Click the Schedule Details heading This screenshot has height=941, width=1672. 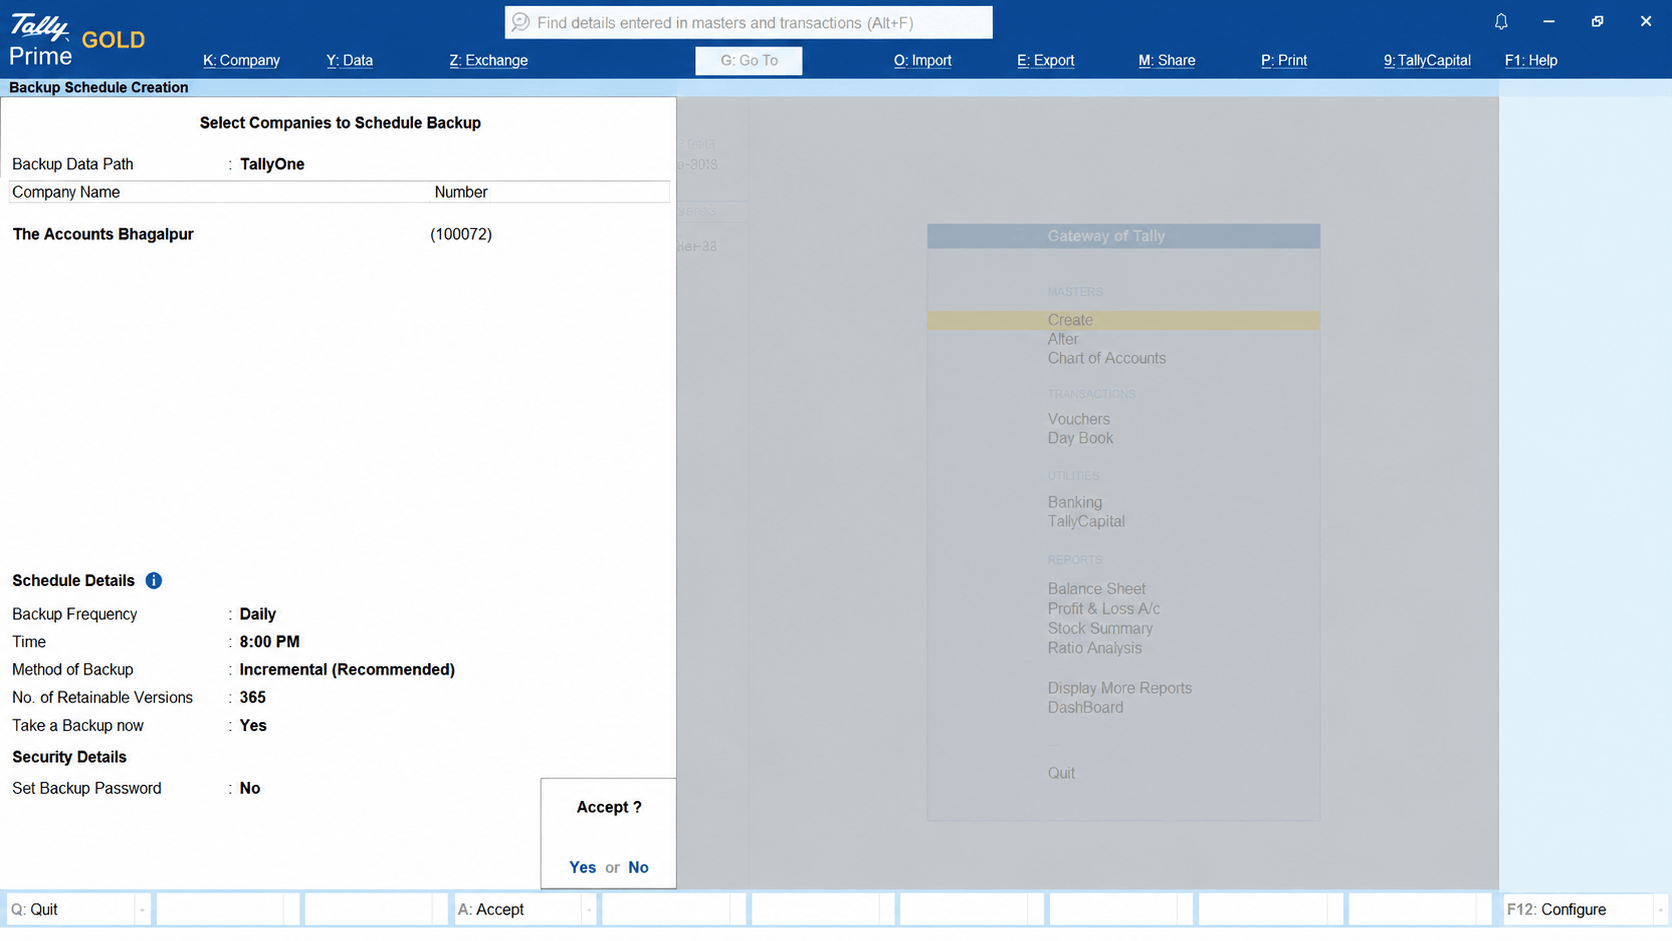(73, 581)
